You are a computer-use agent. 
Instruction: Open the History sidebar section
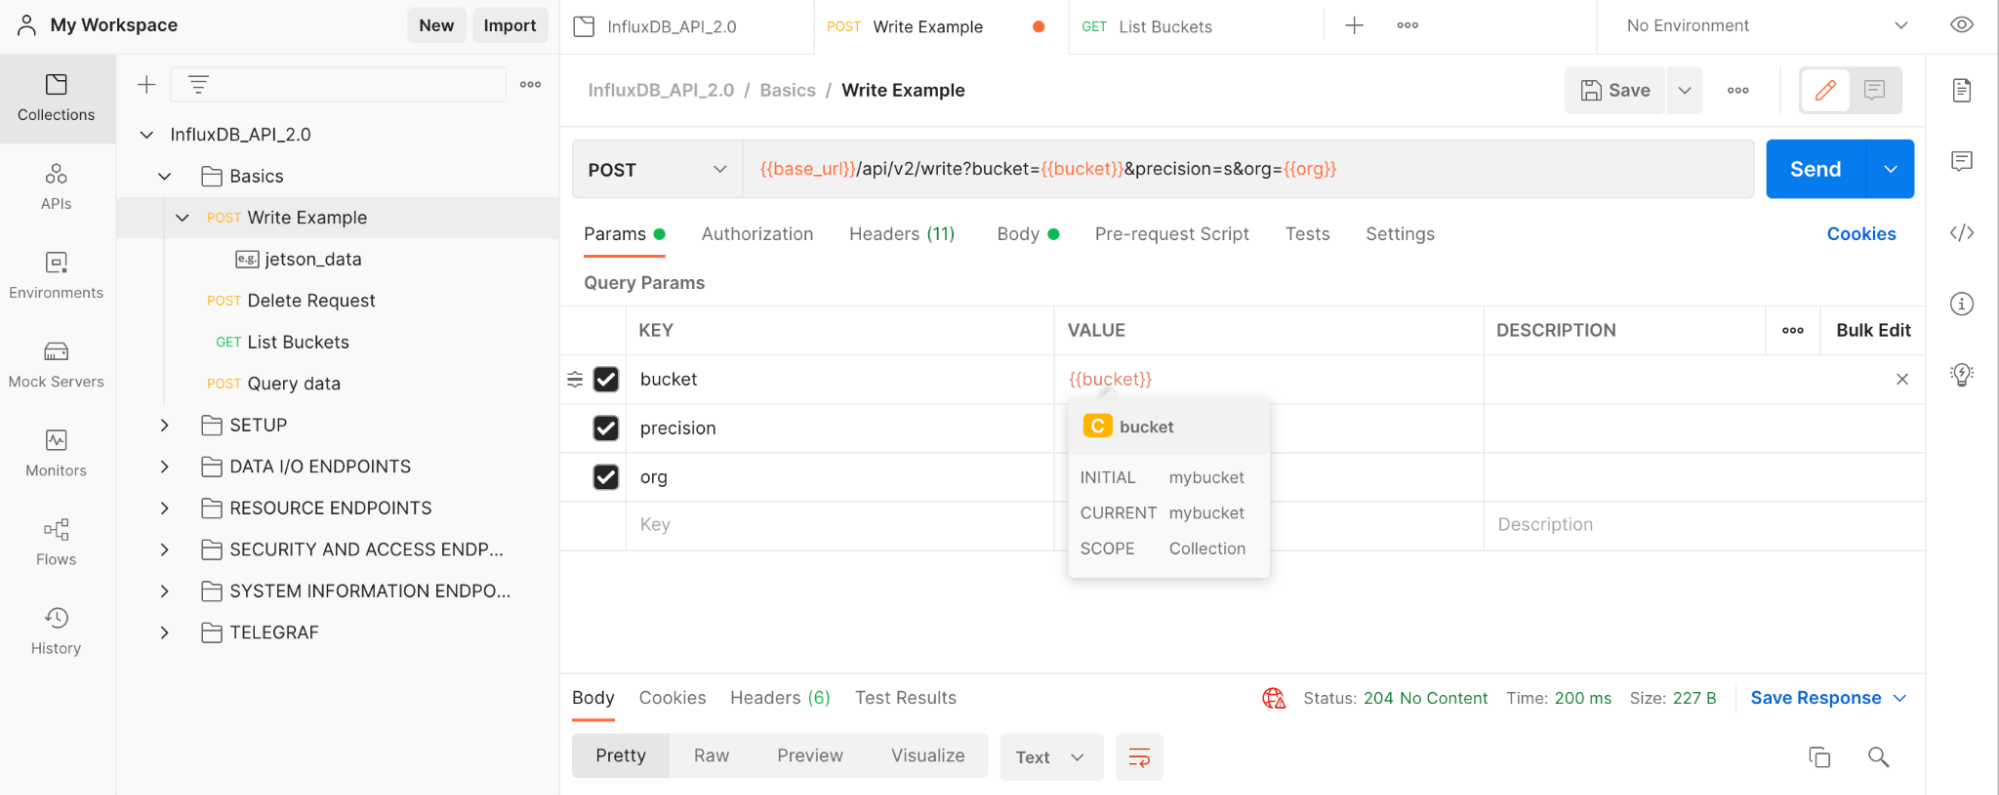click(x=56, y=632)
